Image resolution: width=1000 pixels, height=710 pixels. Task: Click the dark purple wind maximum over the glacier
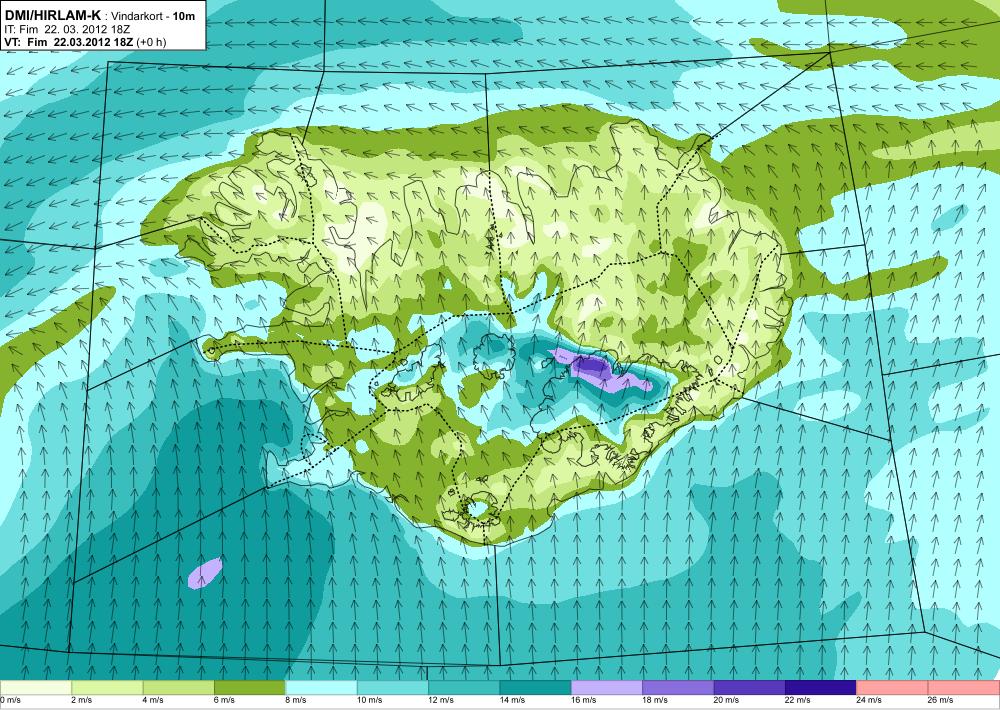592,366
